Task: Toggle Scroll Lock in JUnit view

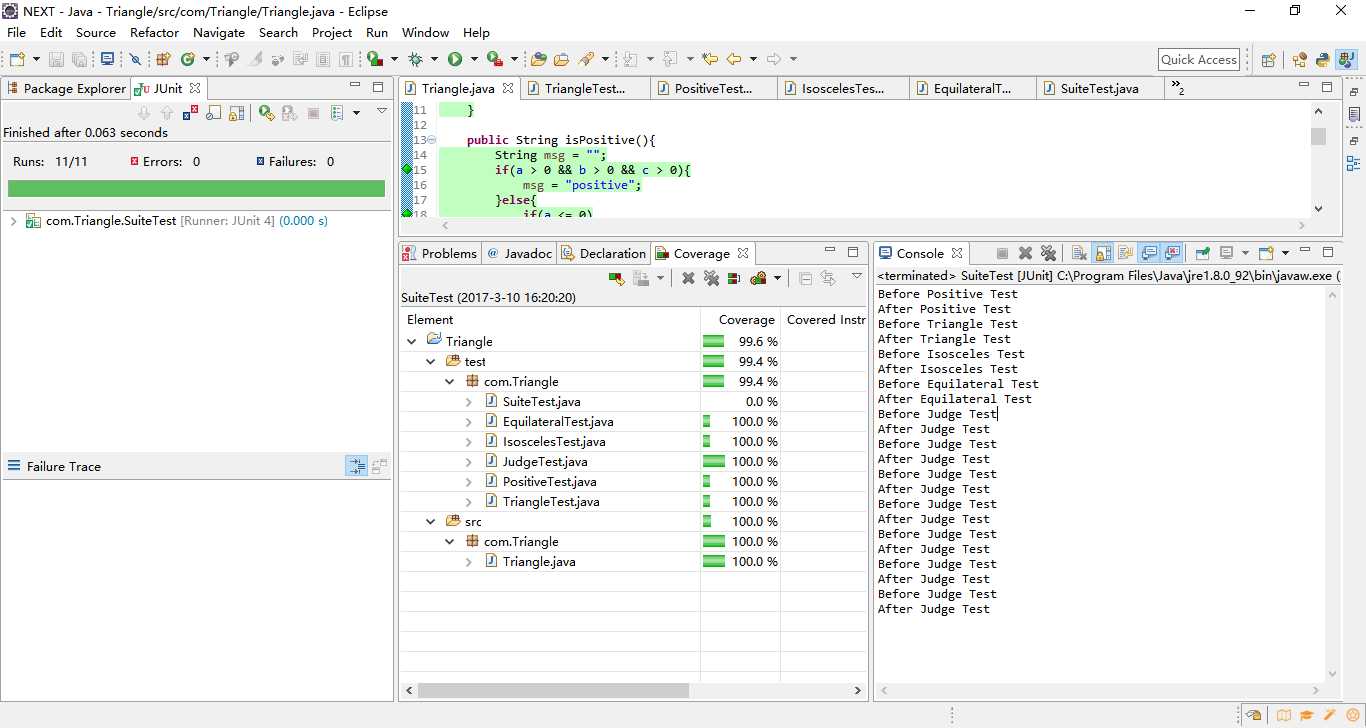Action: pyautogui.click(x=237, y=113)
